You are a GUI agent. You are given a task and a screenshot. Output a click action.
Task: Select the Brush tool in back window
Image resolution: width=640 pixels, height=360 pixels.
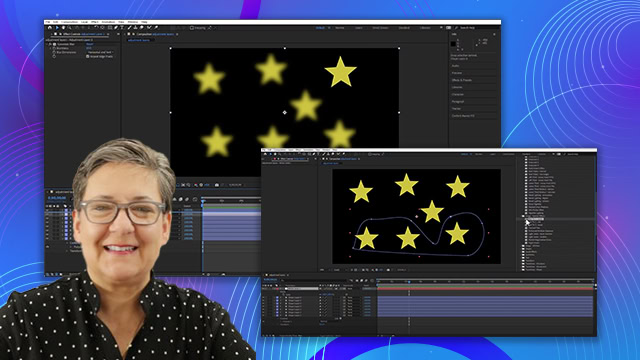coord(129,28)
